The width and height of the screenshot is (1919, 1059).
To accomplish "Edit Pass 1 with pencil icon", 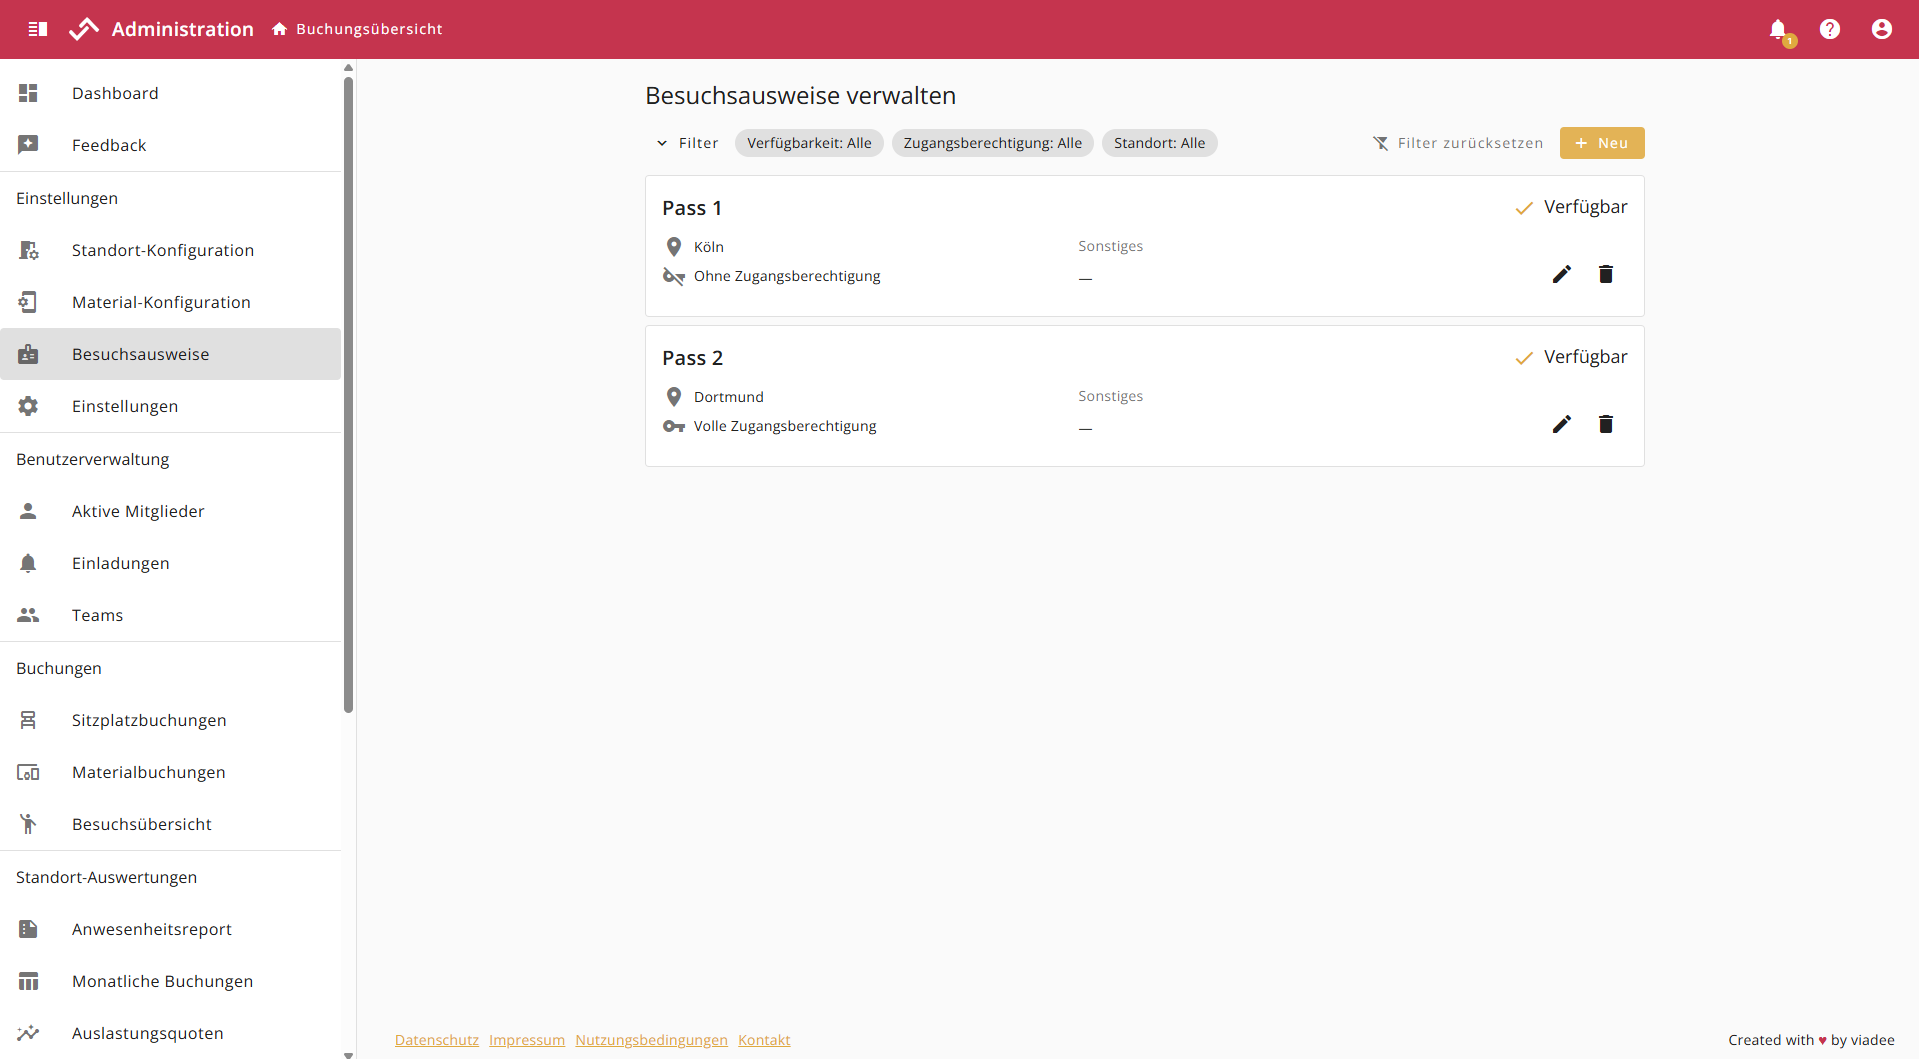I will [x=1561, y=274].
